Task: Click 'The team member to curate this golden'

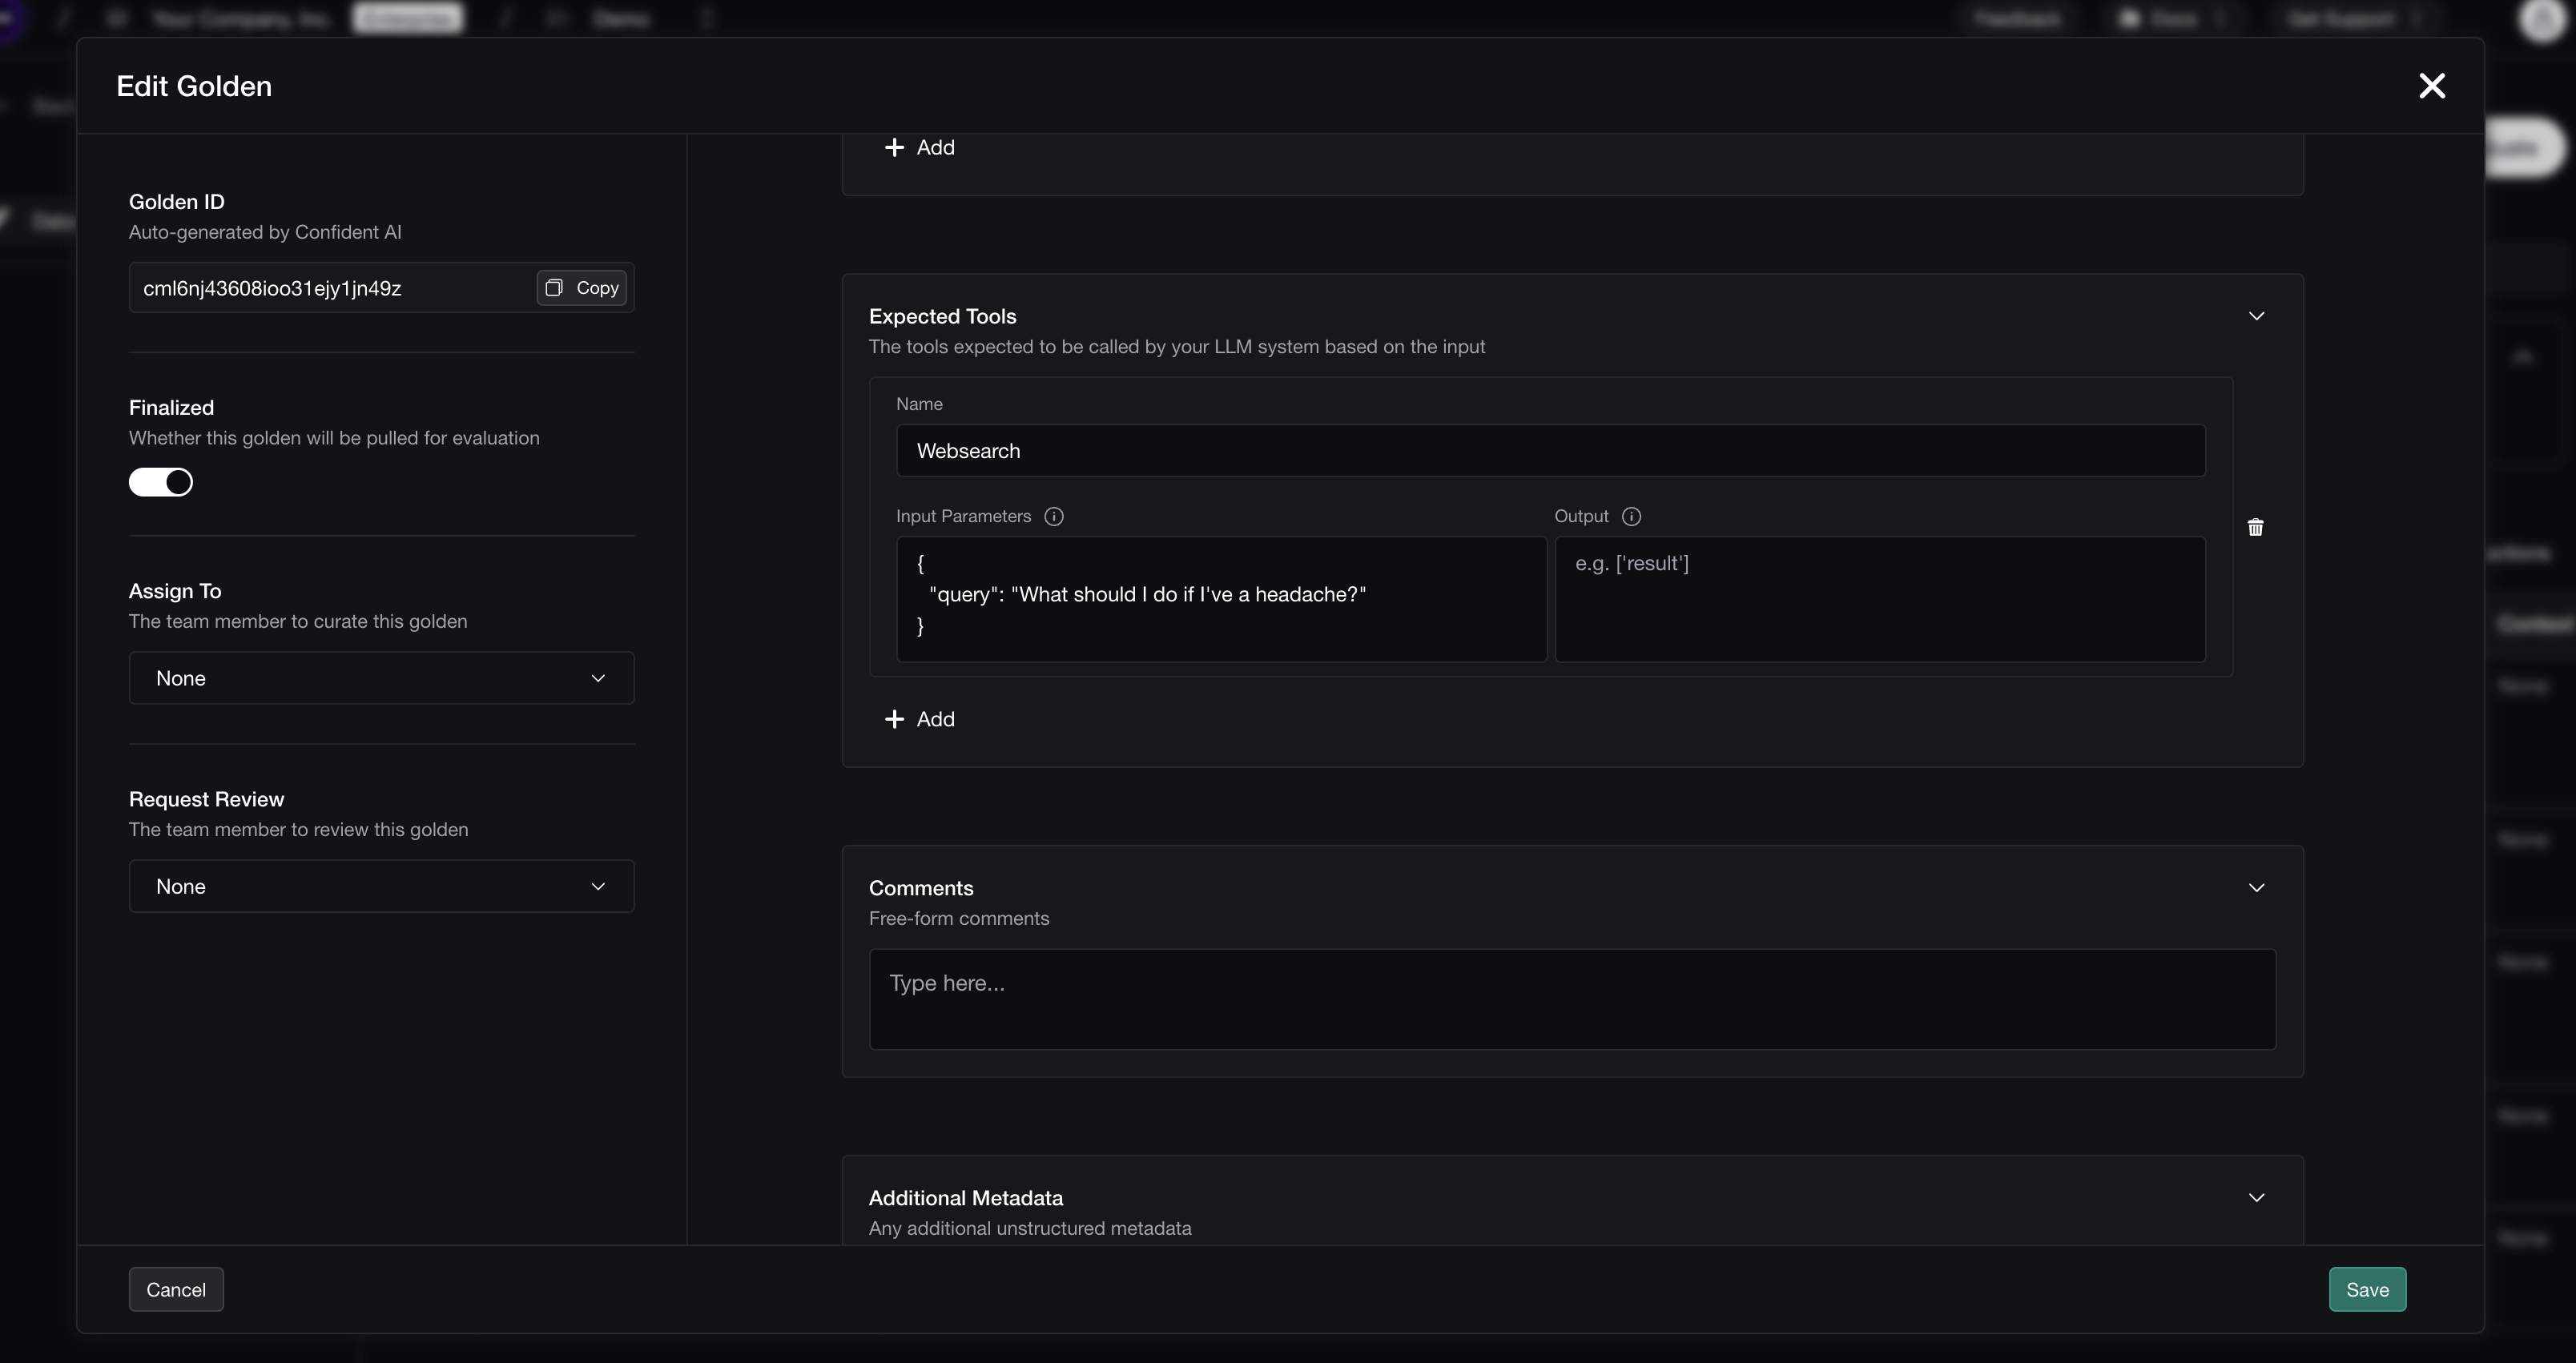Action: [x=298, y=621]
